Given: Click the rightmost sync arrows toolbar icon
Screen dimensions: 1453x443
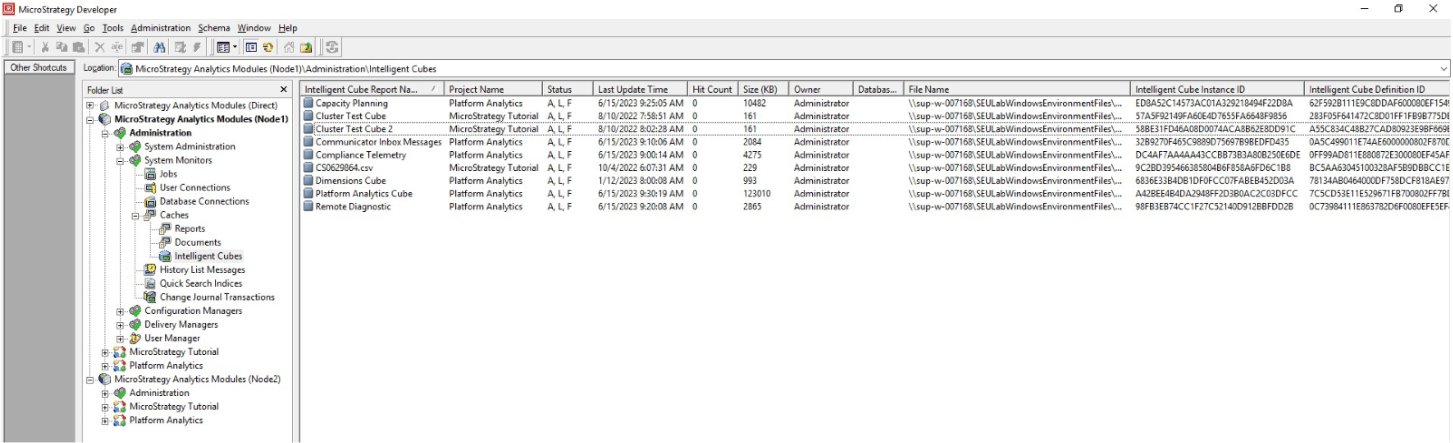Looking at the screenshot, I should point(331,47).
